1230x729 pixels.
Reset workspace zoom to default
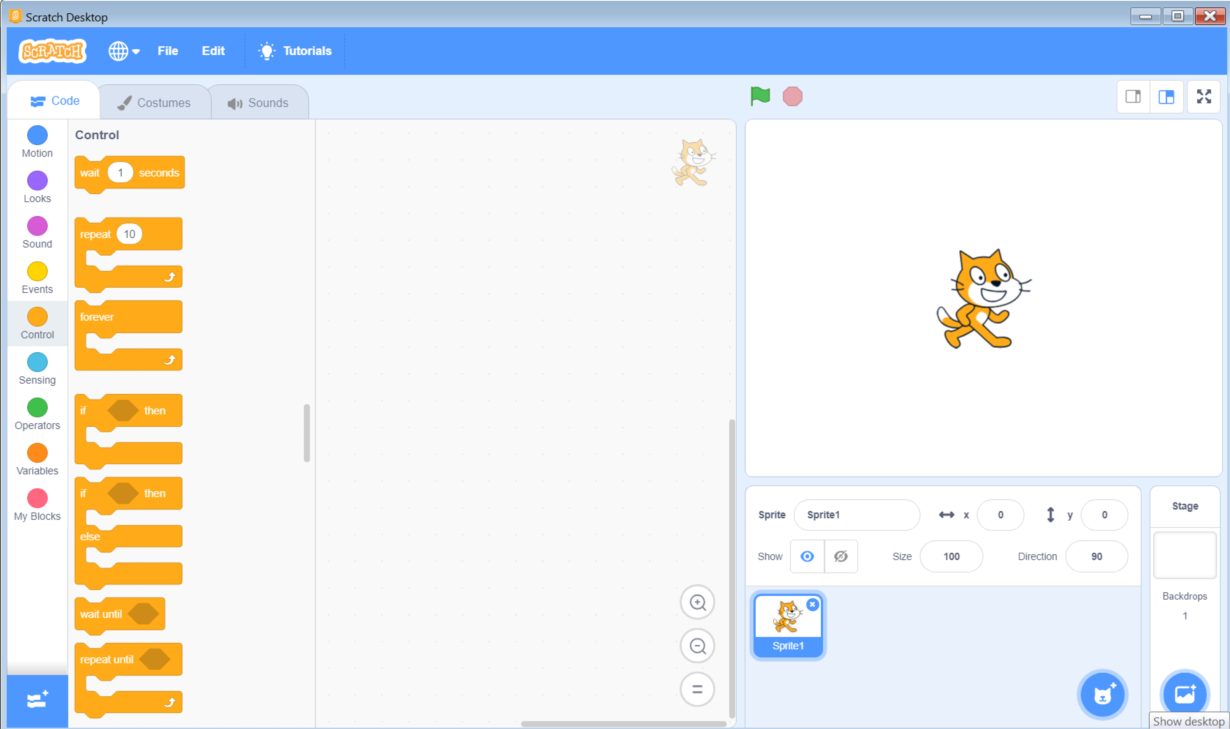pyautogui.click(x=697, y=689)
